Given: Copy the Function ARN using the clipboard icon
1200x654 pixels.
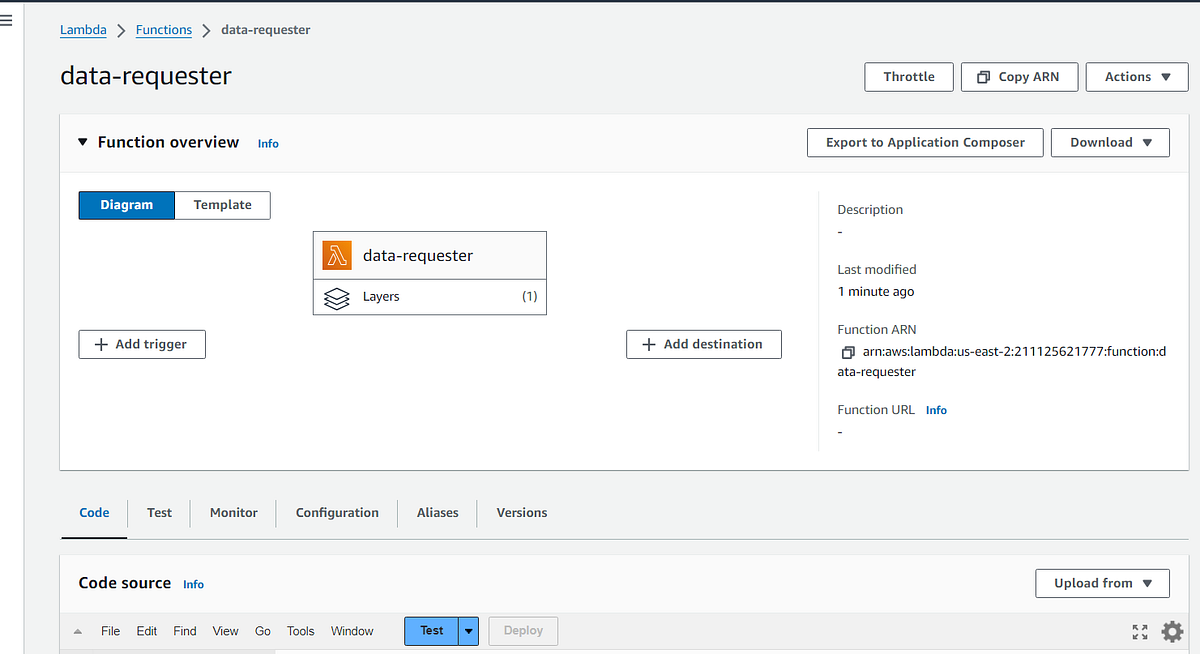Looking at the screenshot, I should coord(847,352).
